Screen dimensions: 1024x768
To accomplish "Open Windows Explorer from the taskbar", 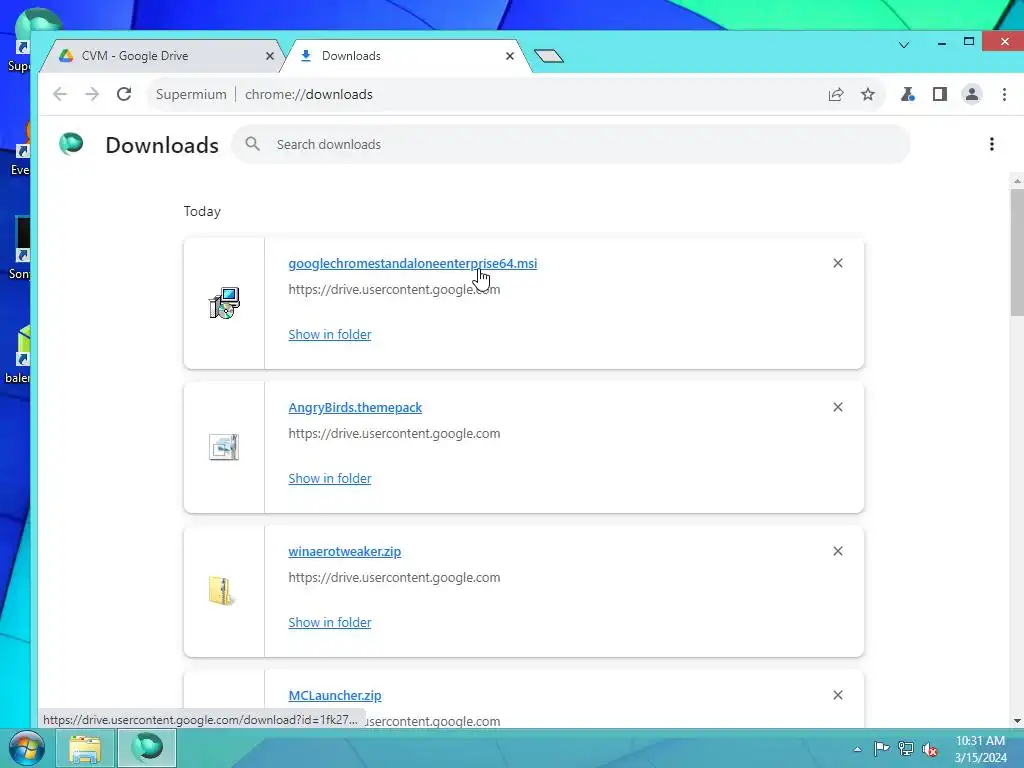I will 85,748.
